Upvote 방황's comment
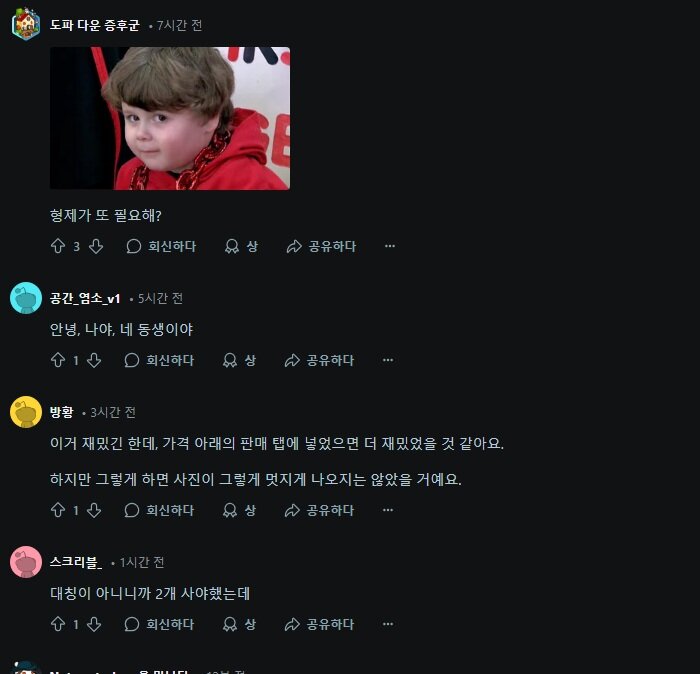 click(58, 510)
